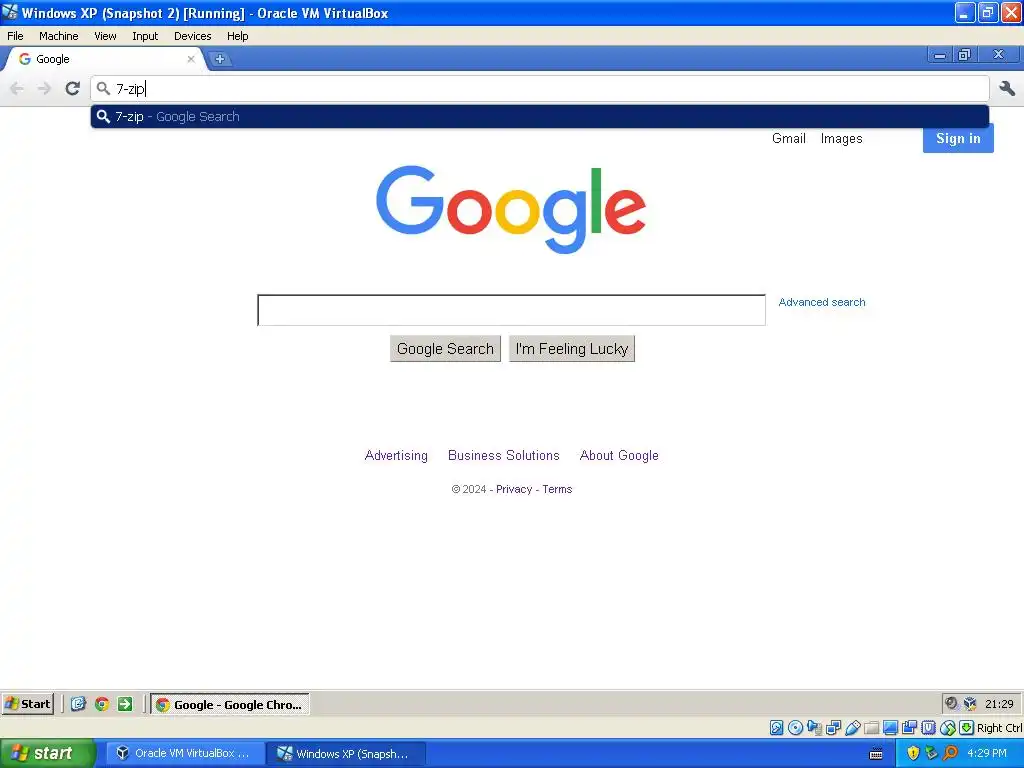Click the host taskbar on-screen keyboard icon
The height and width of the screenshot is (768, 1024).
coord(876,754)
